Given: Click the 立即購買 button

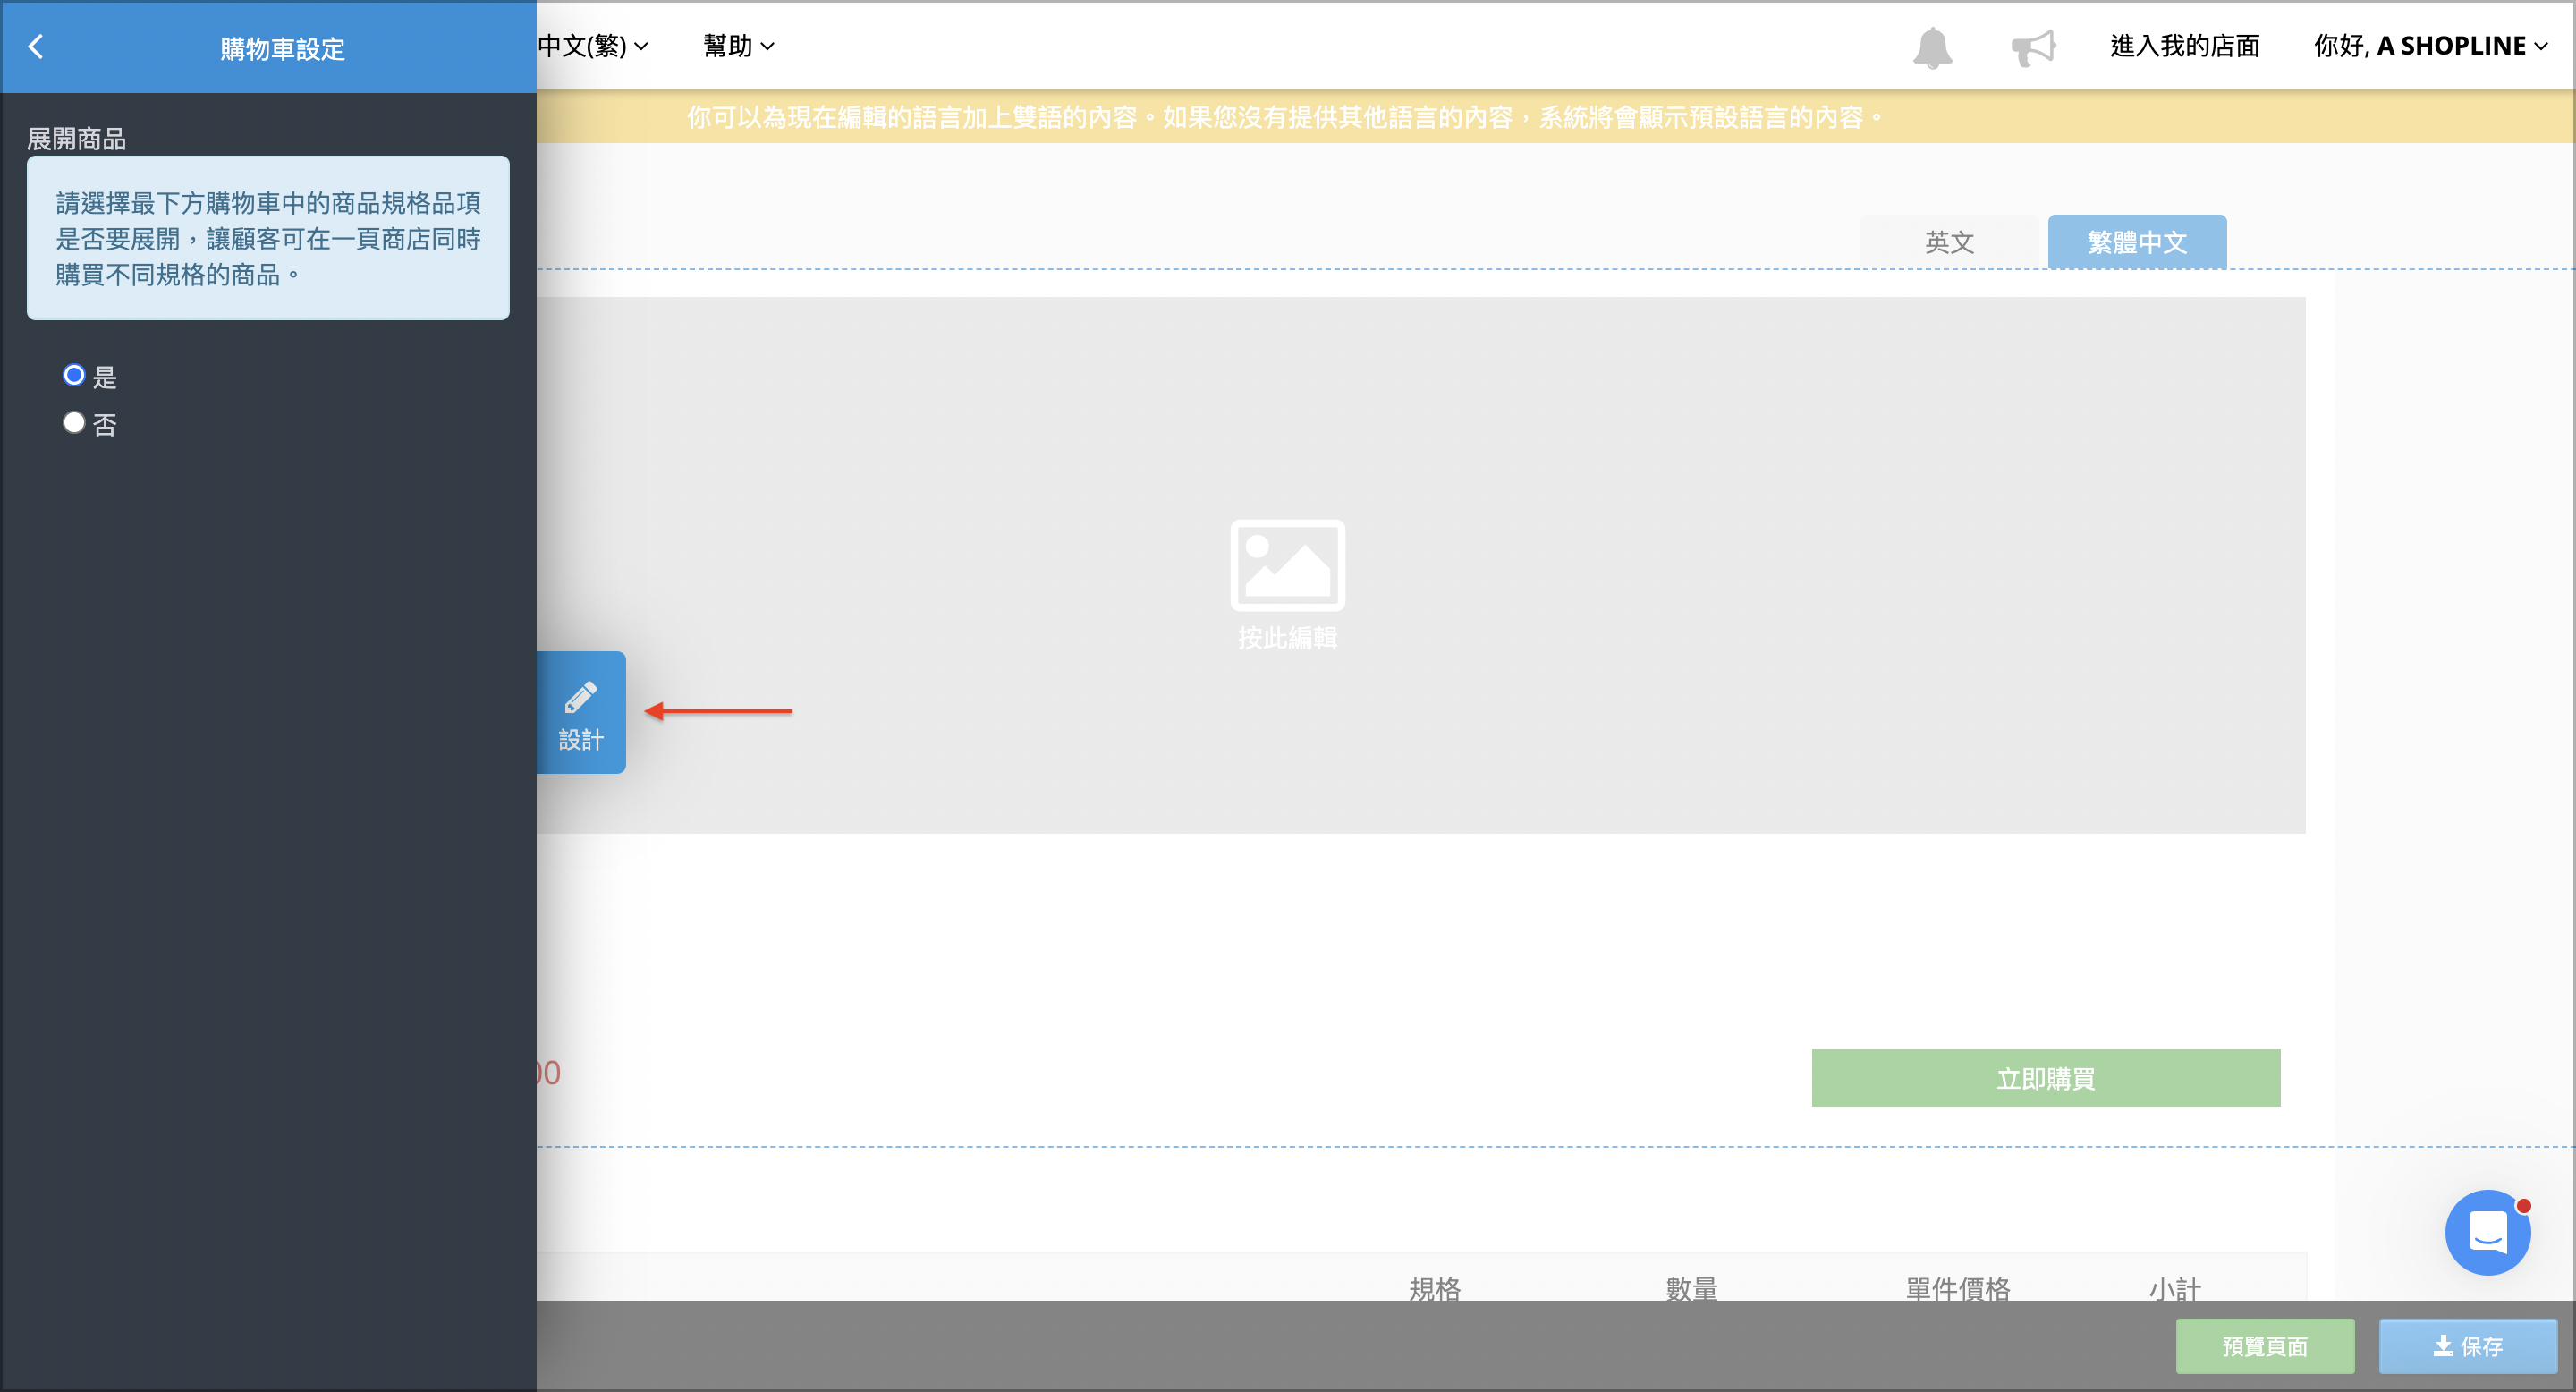Looking at the screenshot, I should tap(2045, 1078).
